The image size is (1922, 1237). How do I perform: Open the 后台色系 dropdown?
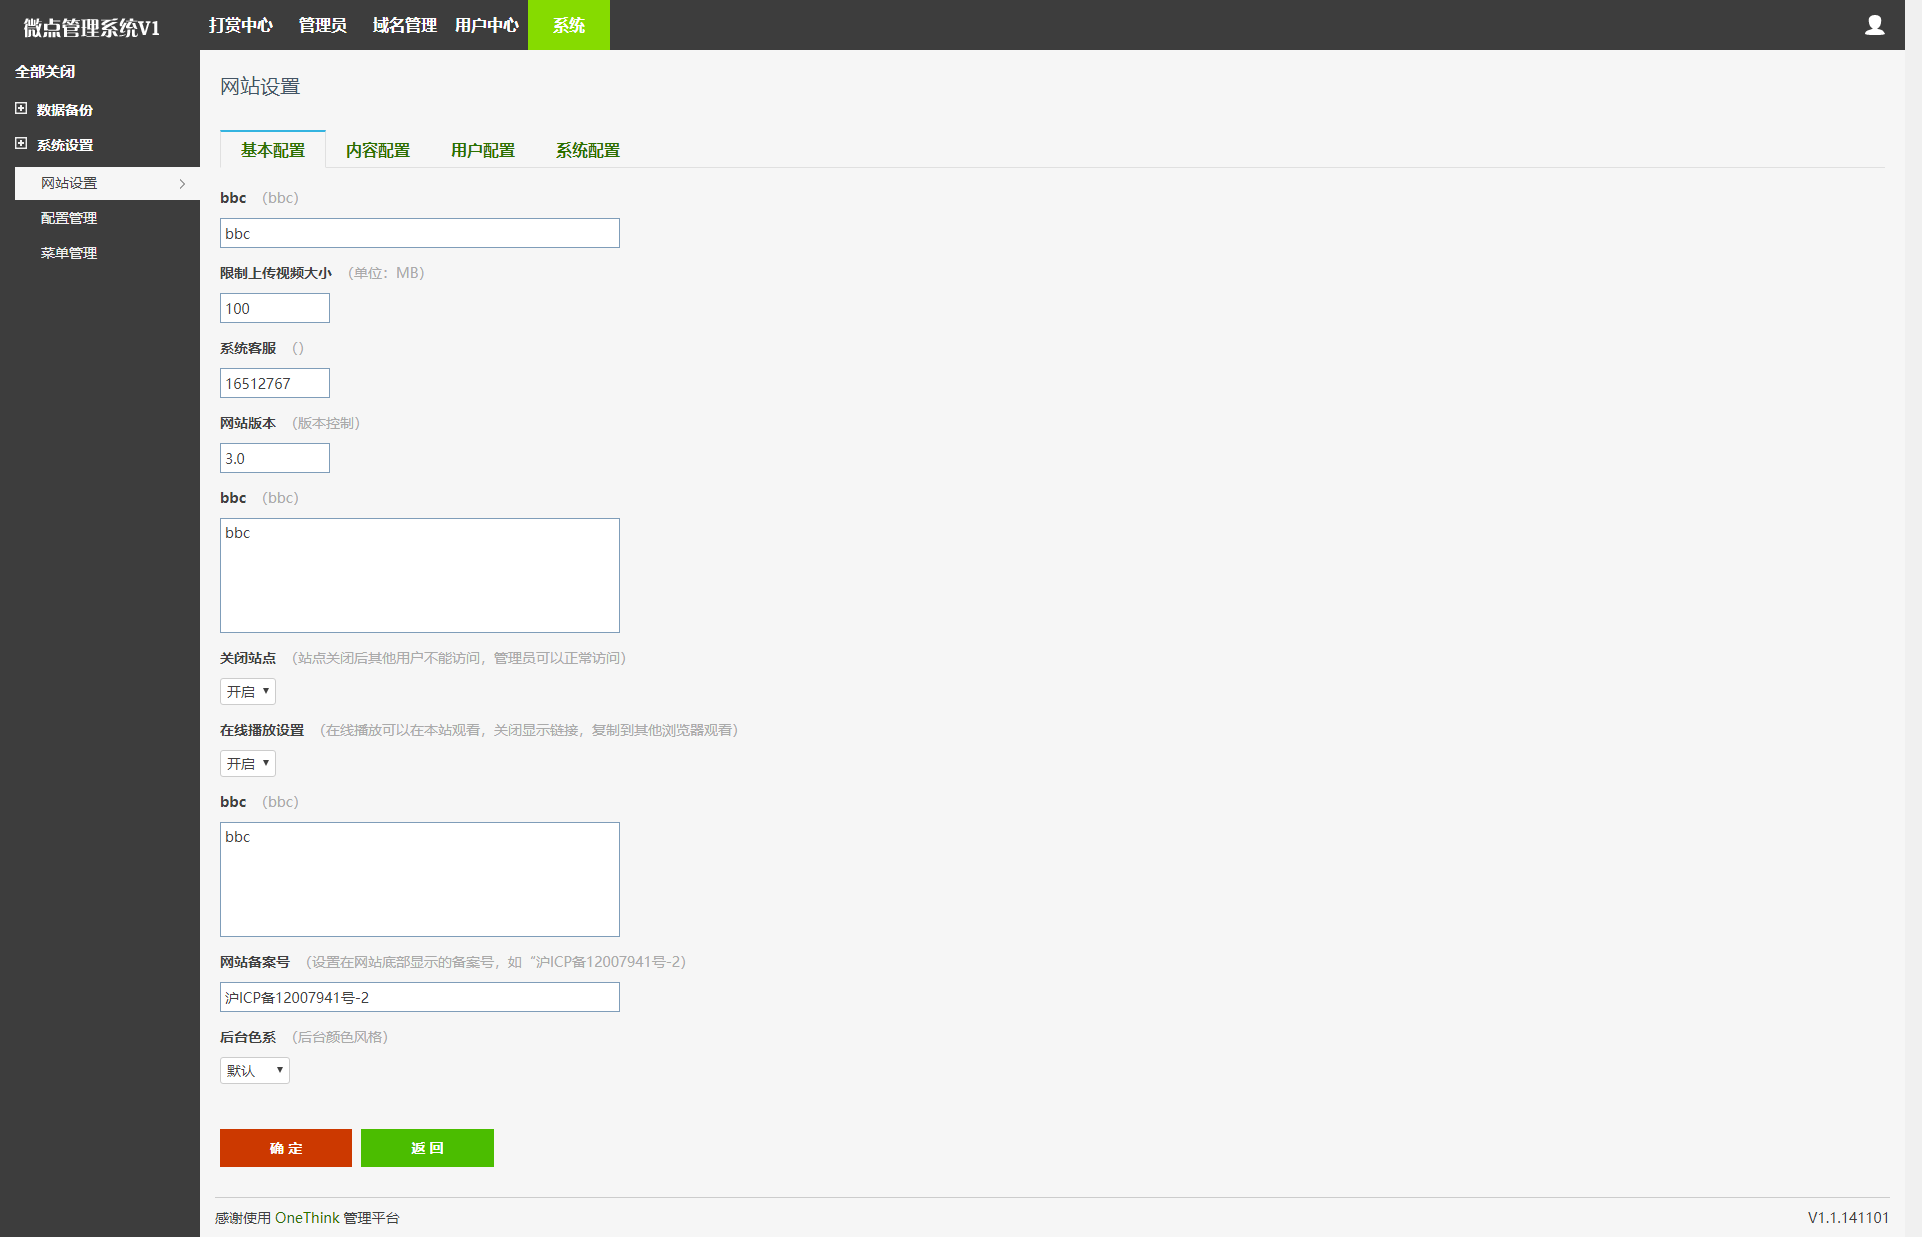255,1070
